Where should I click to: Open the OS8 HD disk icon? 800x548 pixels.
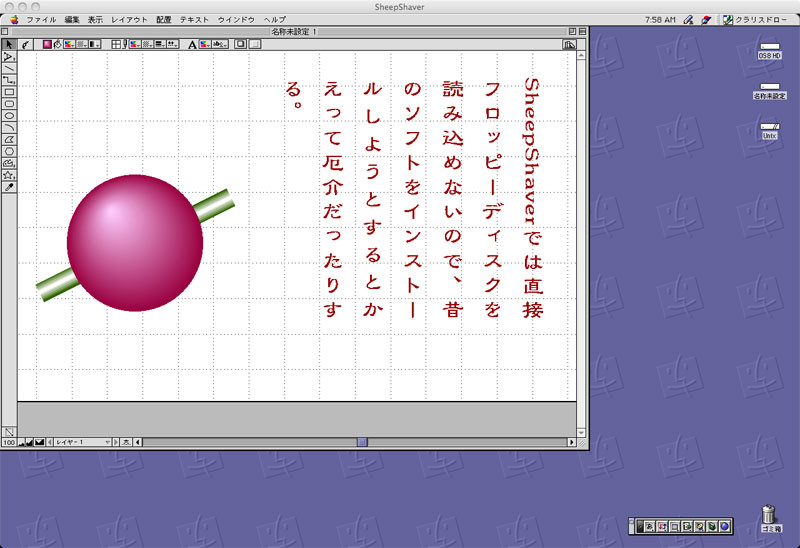(x=769, y=51)
